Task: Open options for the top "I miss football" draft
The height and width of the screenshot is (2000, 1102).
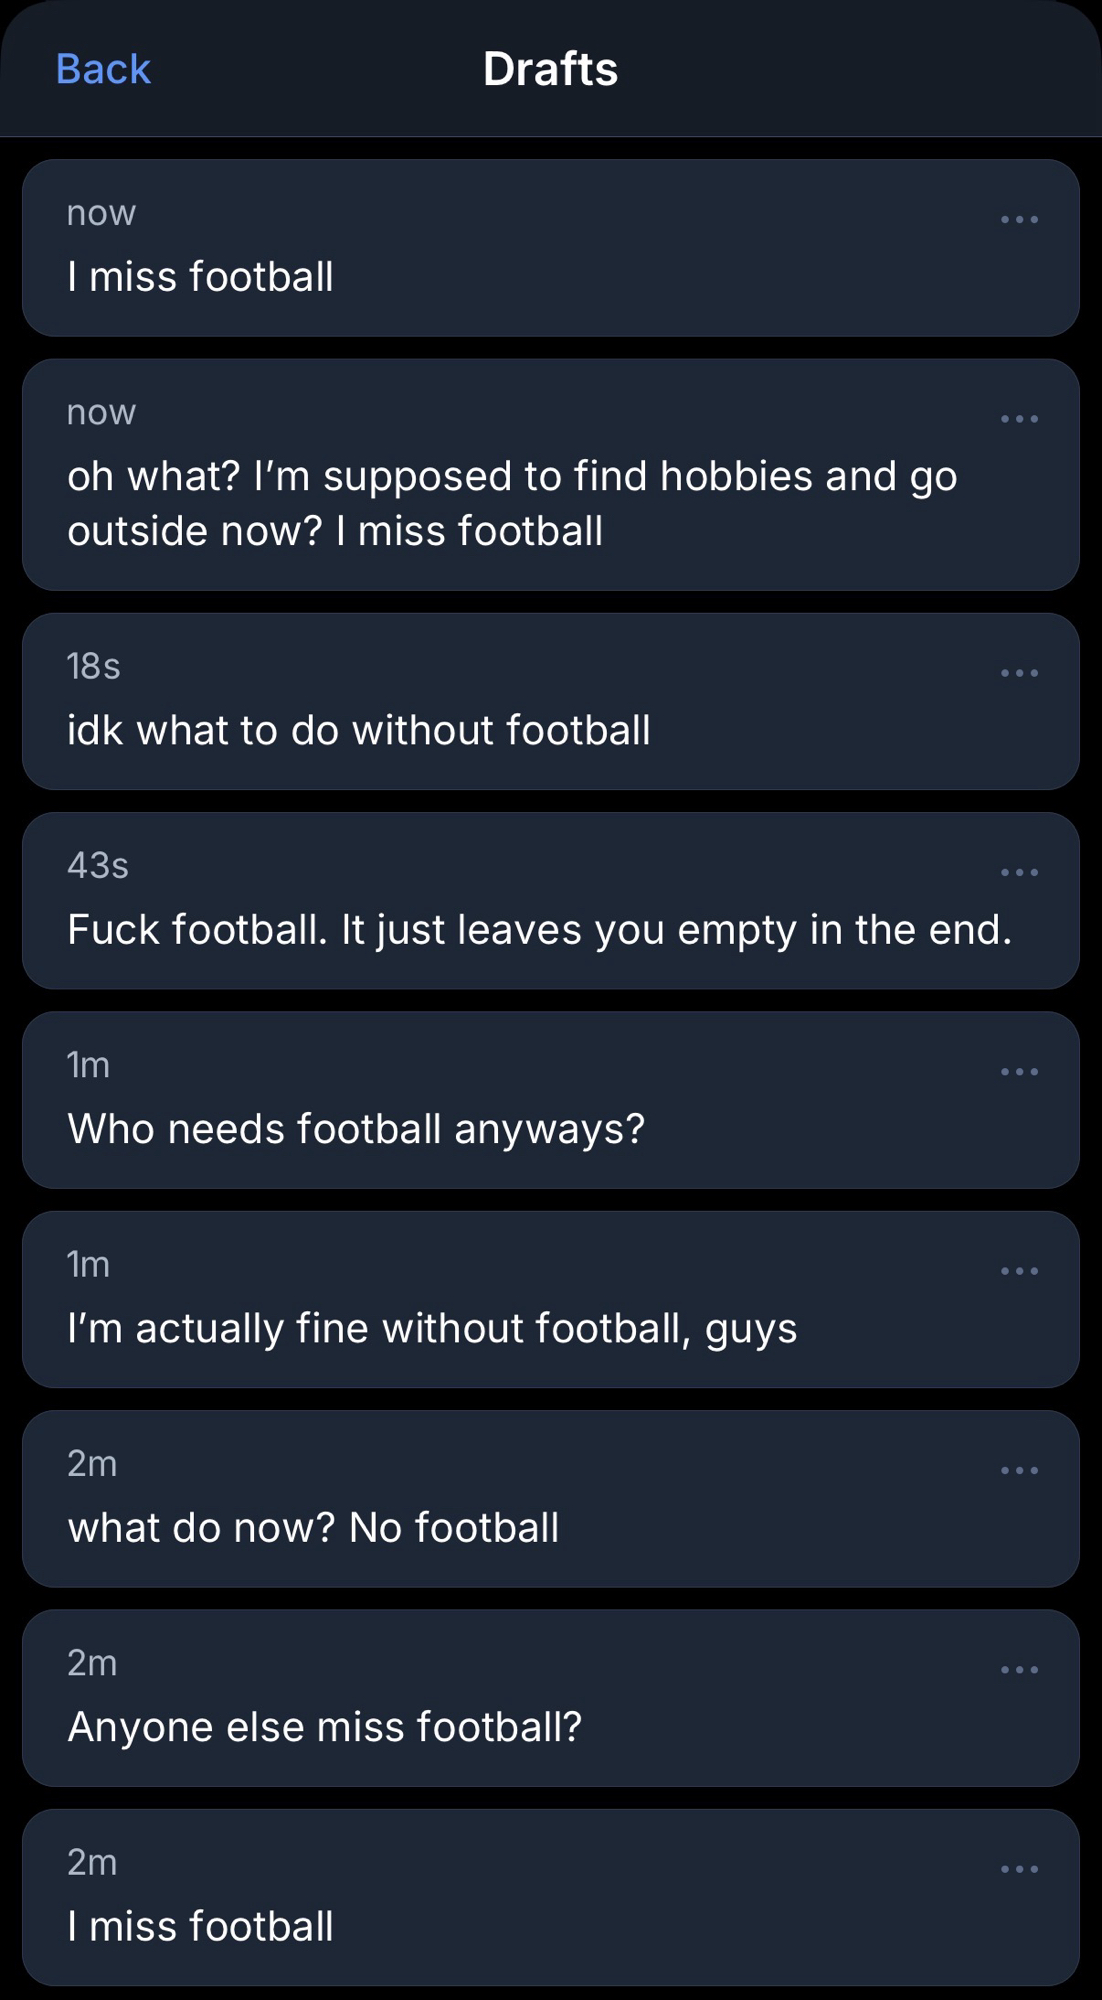Action: (1019, 220)
